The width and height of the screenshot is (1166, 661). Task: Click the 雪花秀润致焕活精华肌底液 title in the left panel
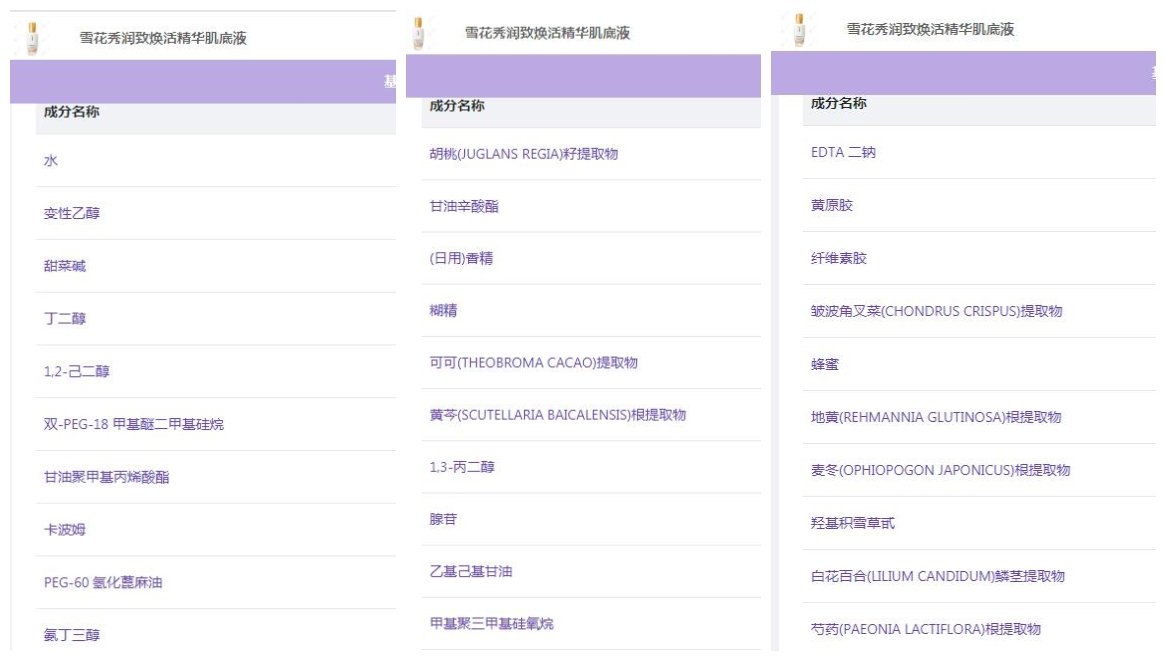coord(163,38)
